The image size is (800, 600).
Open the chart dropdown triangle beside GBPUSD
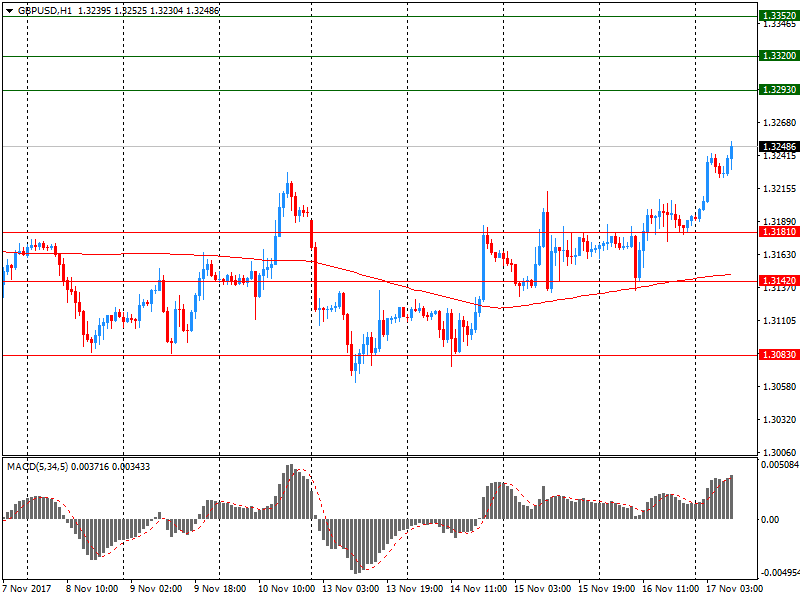(10, 11)
